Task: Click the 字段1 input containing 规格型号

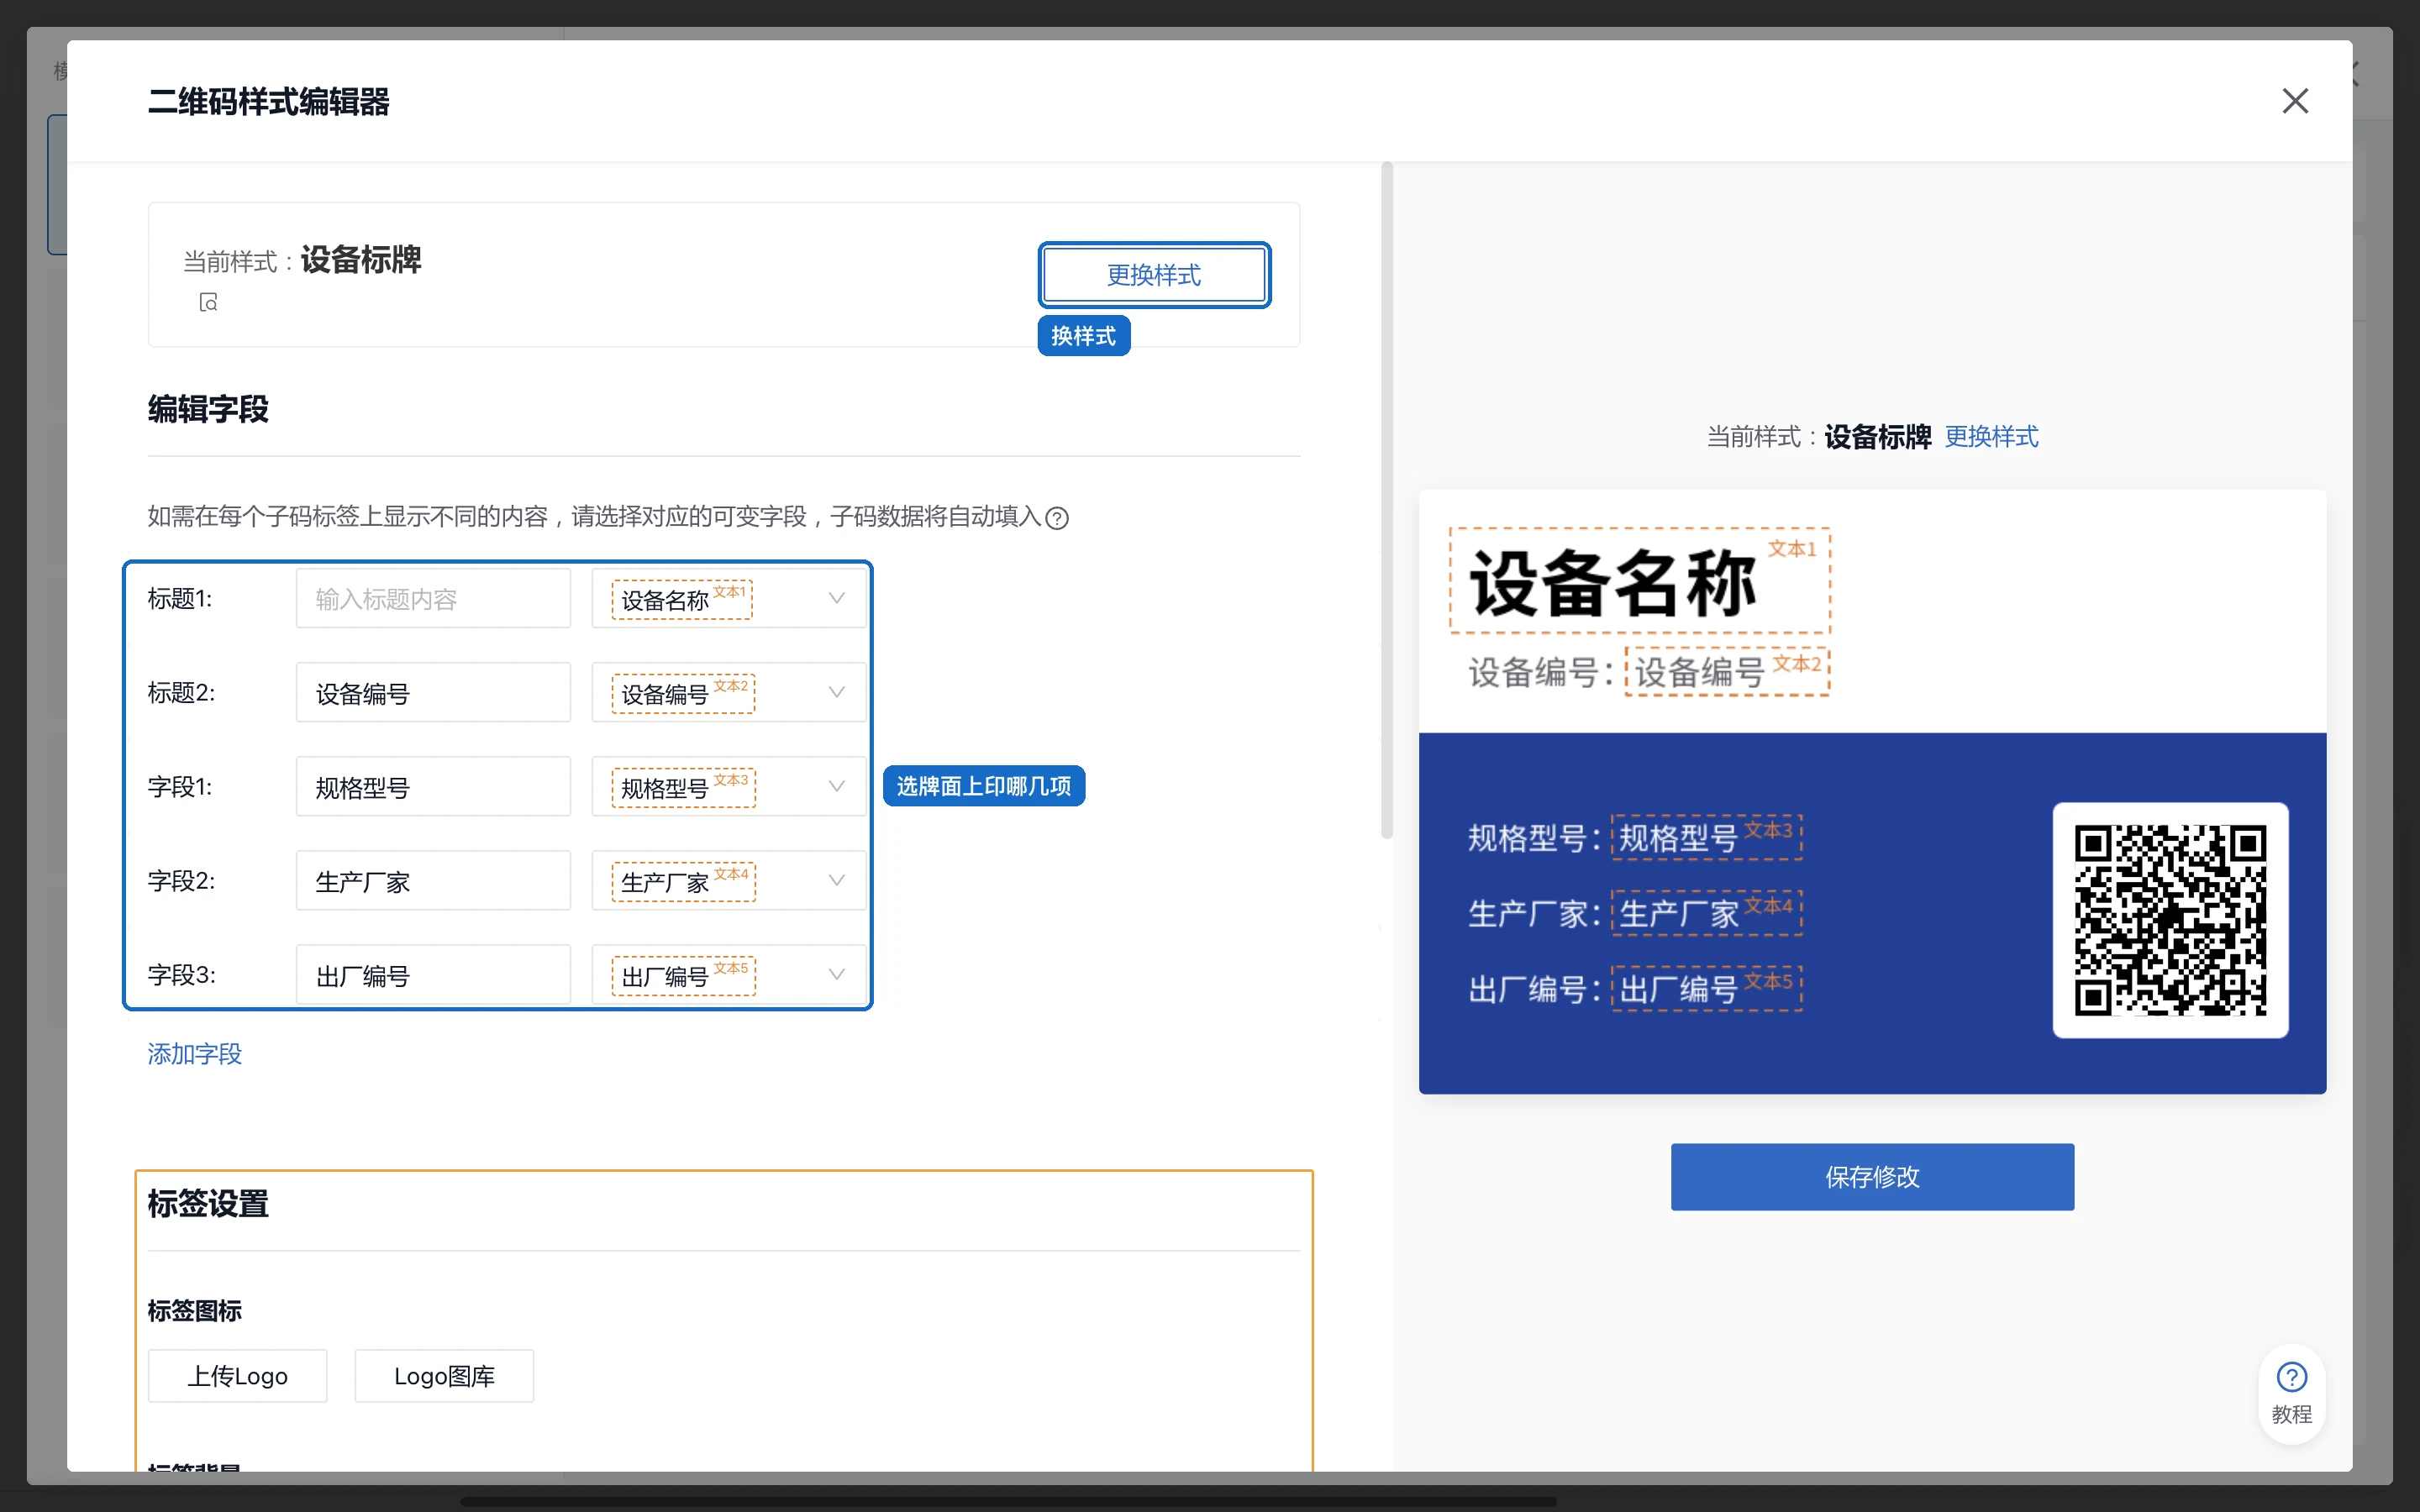Action: (433, 787)
